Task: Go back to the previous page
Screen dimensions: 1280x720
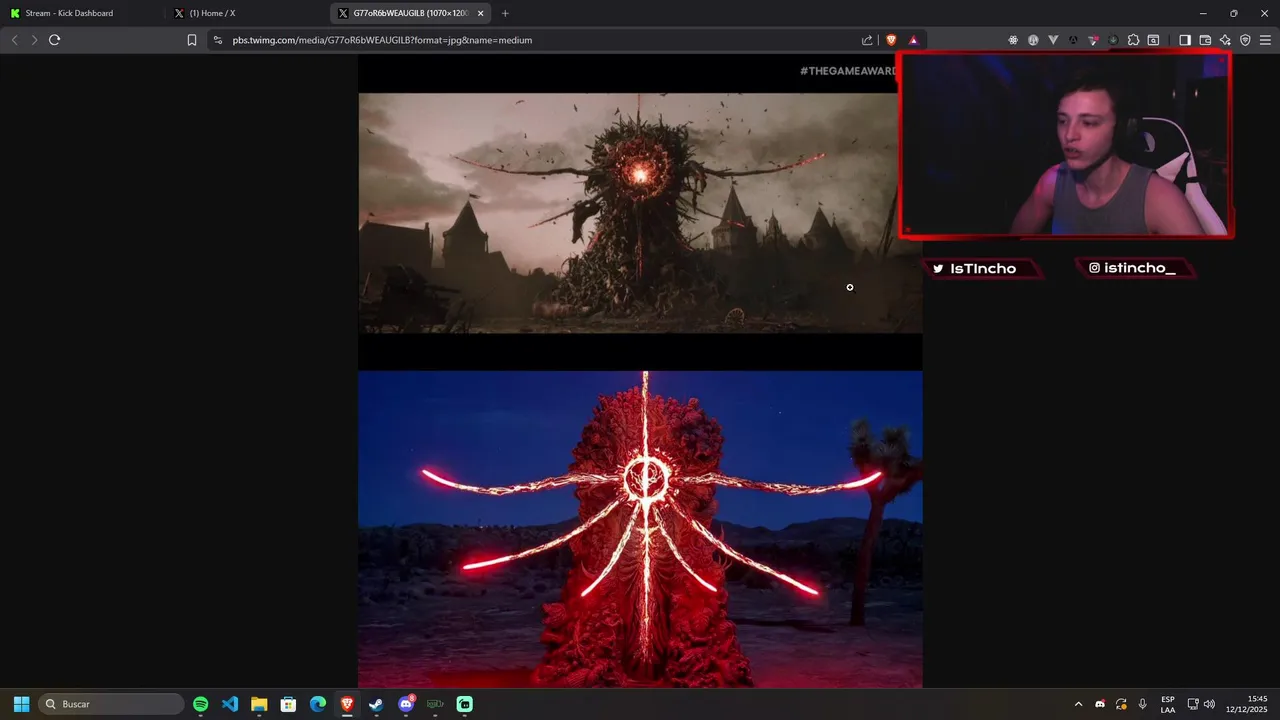Action: tap(14, 40)
